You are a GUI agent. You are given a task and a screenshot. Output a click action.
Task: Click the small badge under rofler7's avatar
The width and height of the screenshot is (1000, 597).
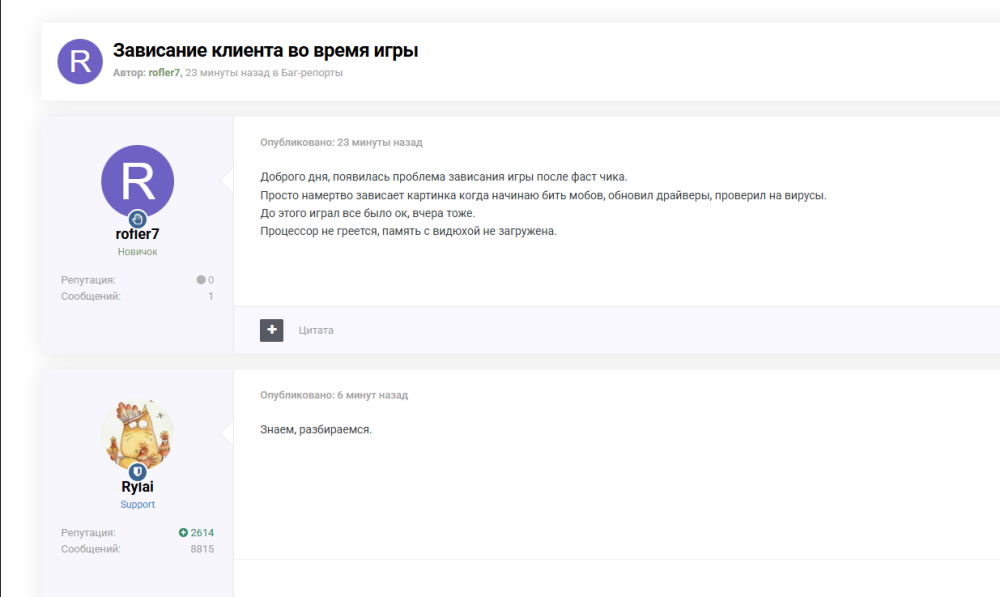click(x=137, y=218)
